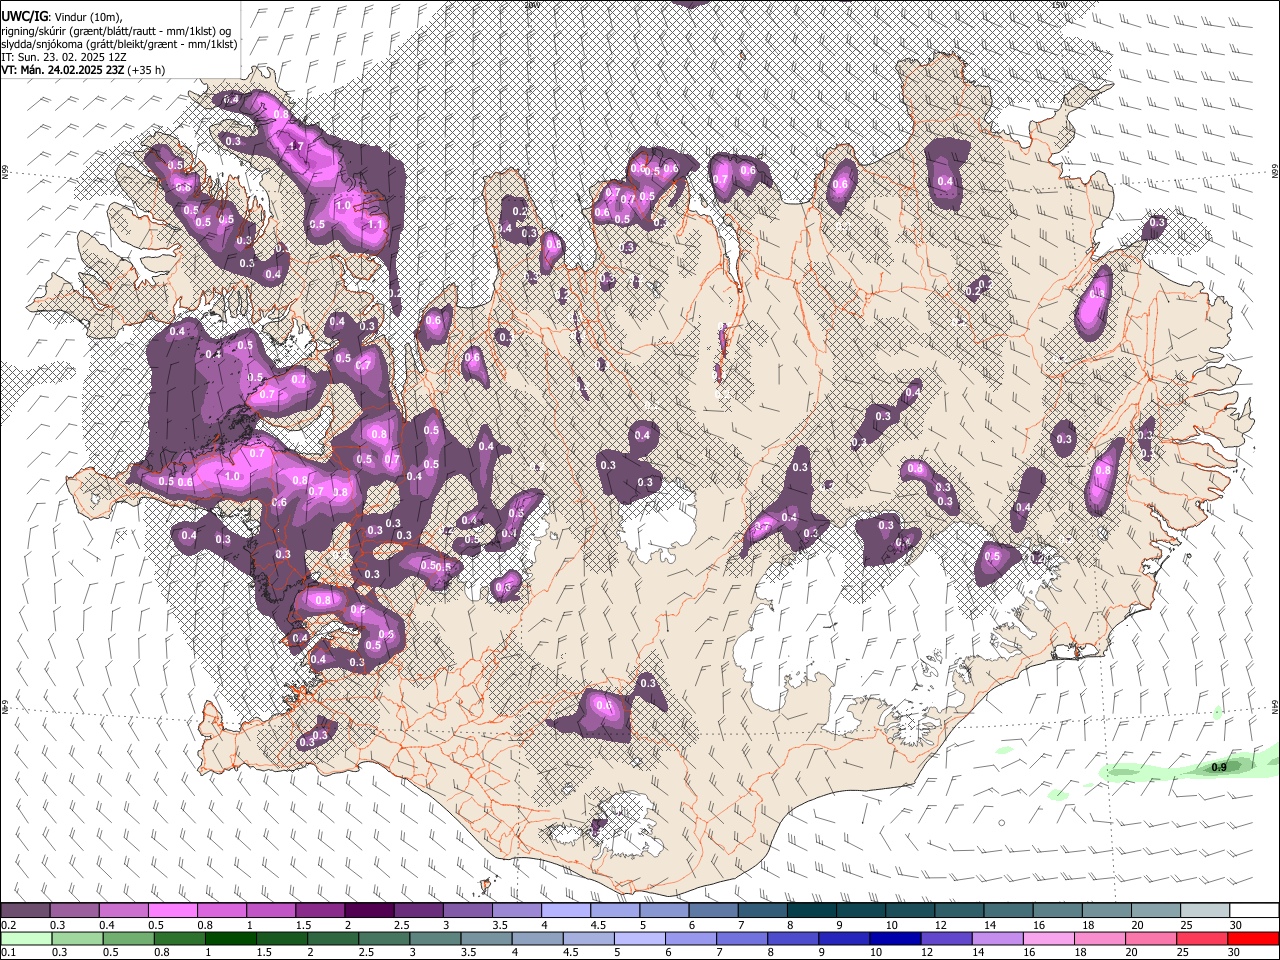Viewport: 1280px width, 960px height.
Task: Pick the pale green 0.1 rain swatch
Action: coord(26,938)
